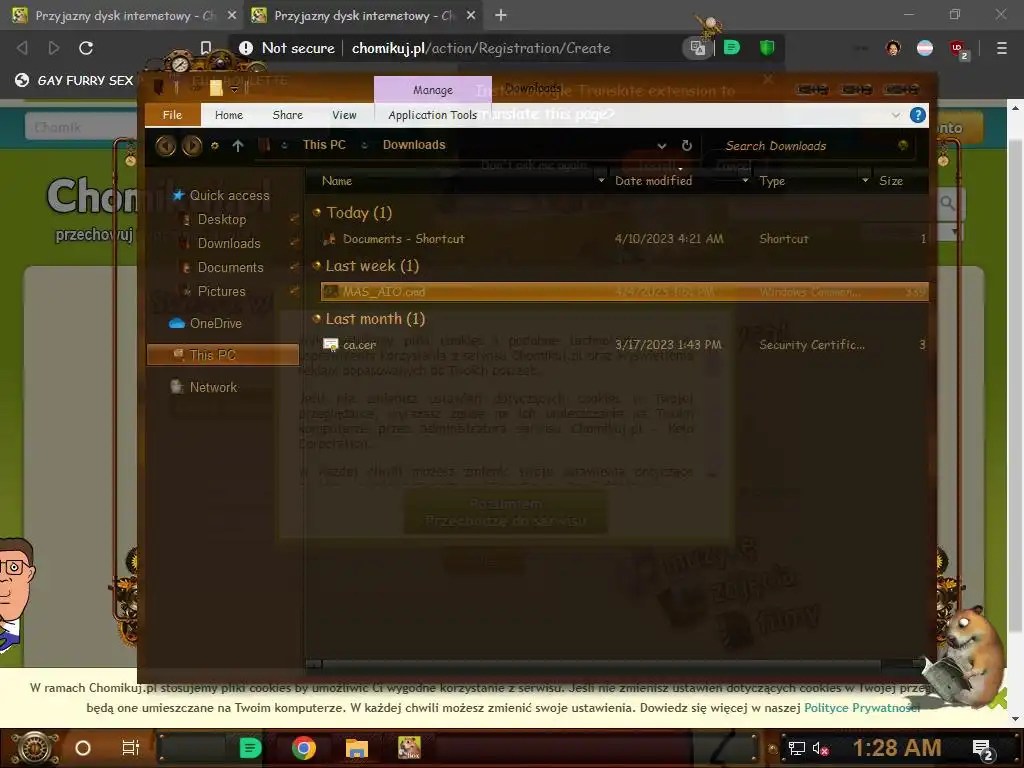This screenshot has height=768, width=1024.
Task: Open Chrome from the taskbar
Action: click(304, 748)
